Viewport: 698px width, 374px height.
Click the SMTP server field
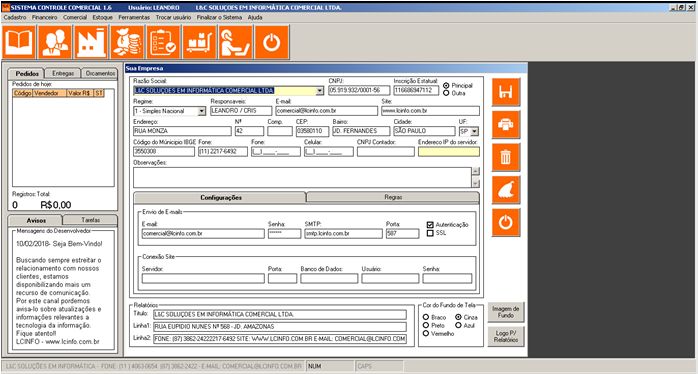pyautogui.click(x=343, y=233)
